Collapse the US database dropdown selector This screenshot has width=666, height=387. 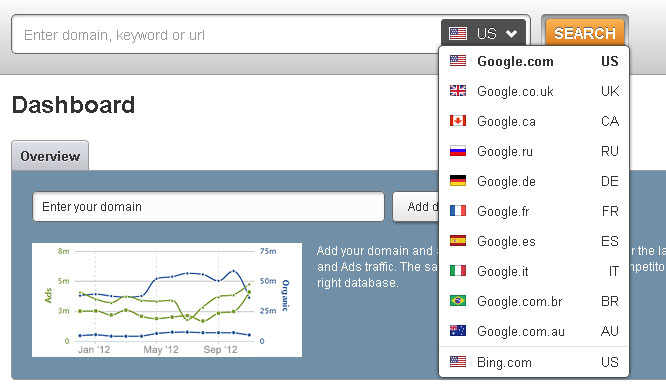483,33
